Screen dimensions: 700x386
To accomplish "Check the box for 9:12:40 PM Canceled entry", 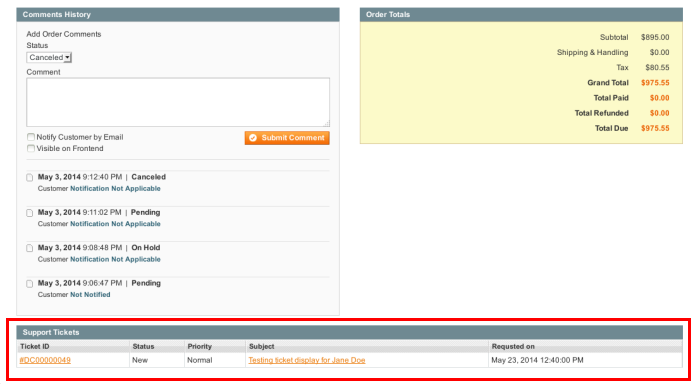I will [x=29, y=178].
